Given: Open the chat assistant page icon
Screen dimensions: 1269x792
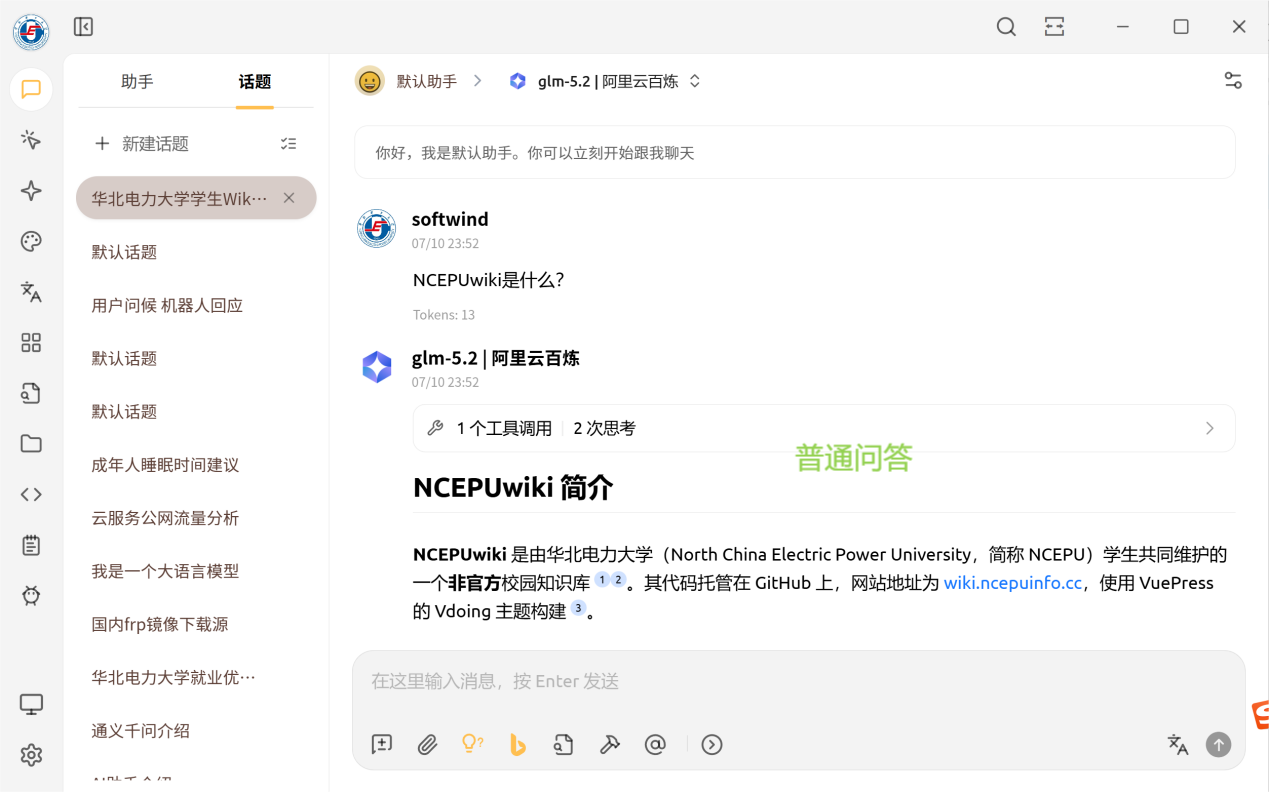Looking at the screenshot, I should click(x=31, y=89).
